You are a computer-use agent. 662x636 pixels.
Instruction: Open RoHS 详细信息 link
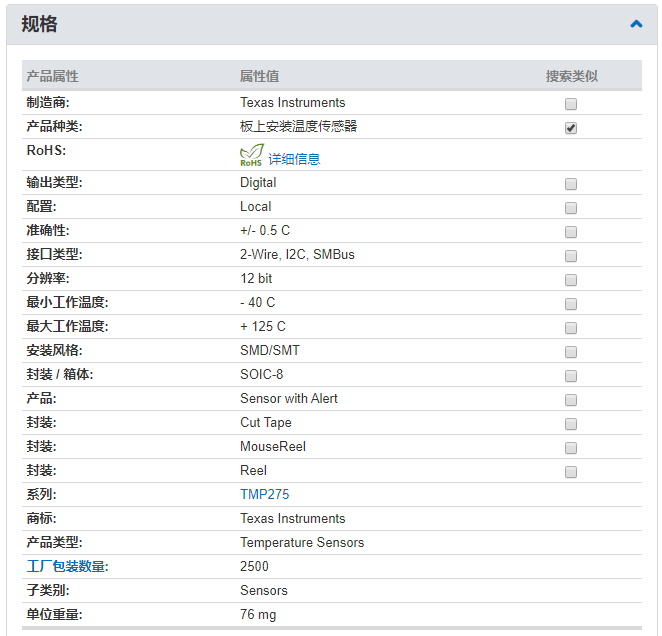click(x=294, y=159)
